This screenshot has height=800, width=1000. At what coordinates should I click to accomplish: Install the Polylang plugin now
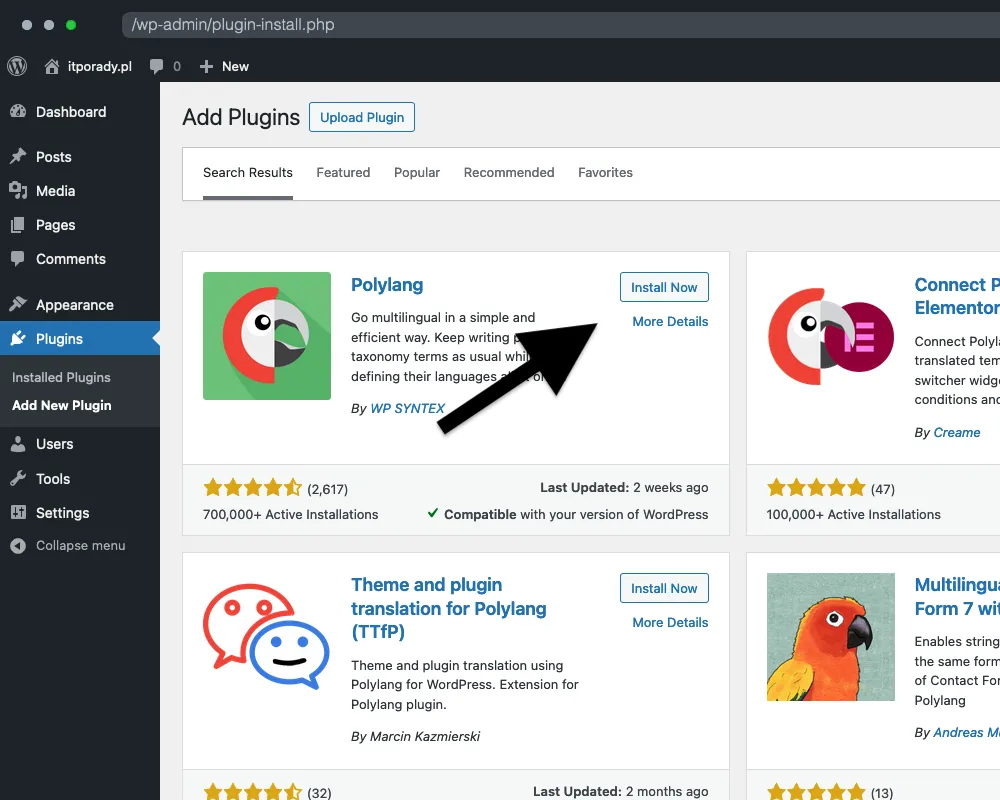(x=664, y=287)
